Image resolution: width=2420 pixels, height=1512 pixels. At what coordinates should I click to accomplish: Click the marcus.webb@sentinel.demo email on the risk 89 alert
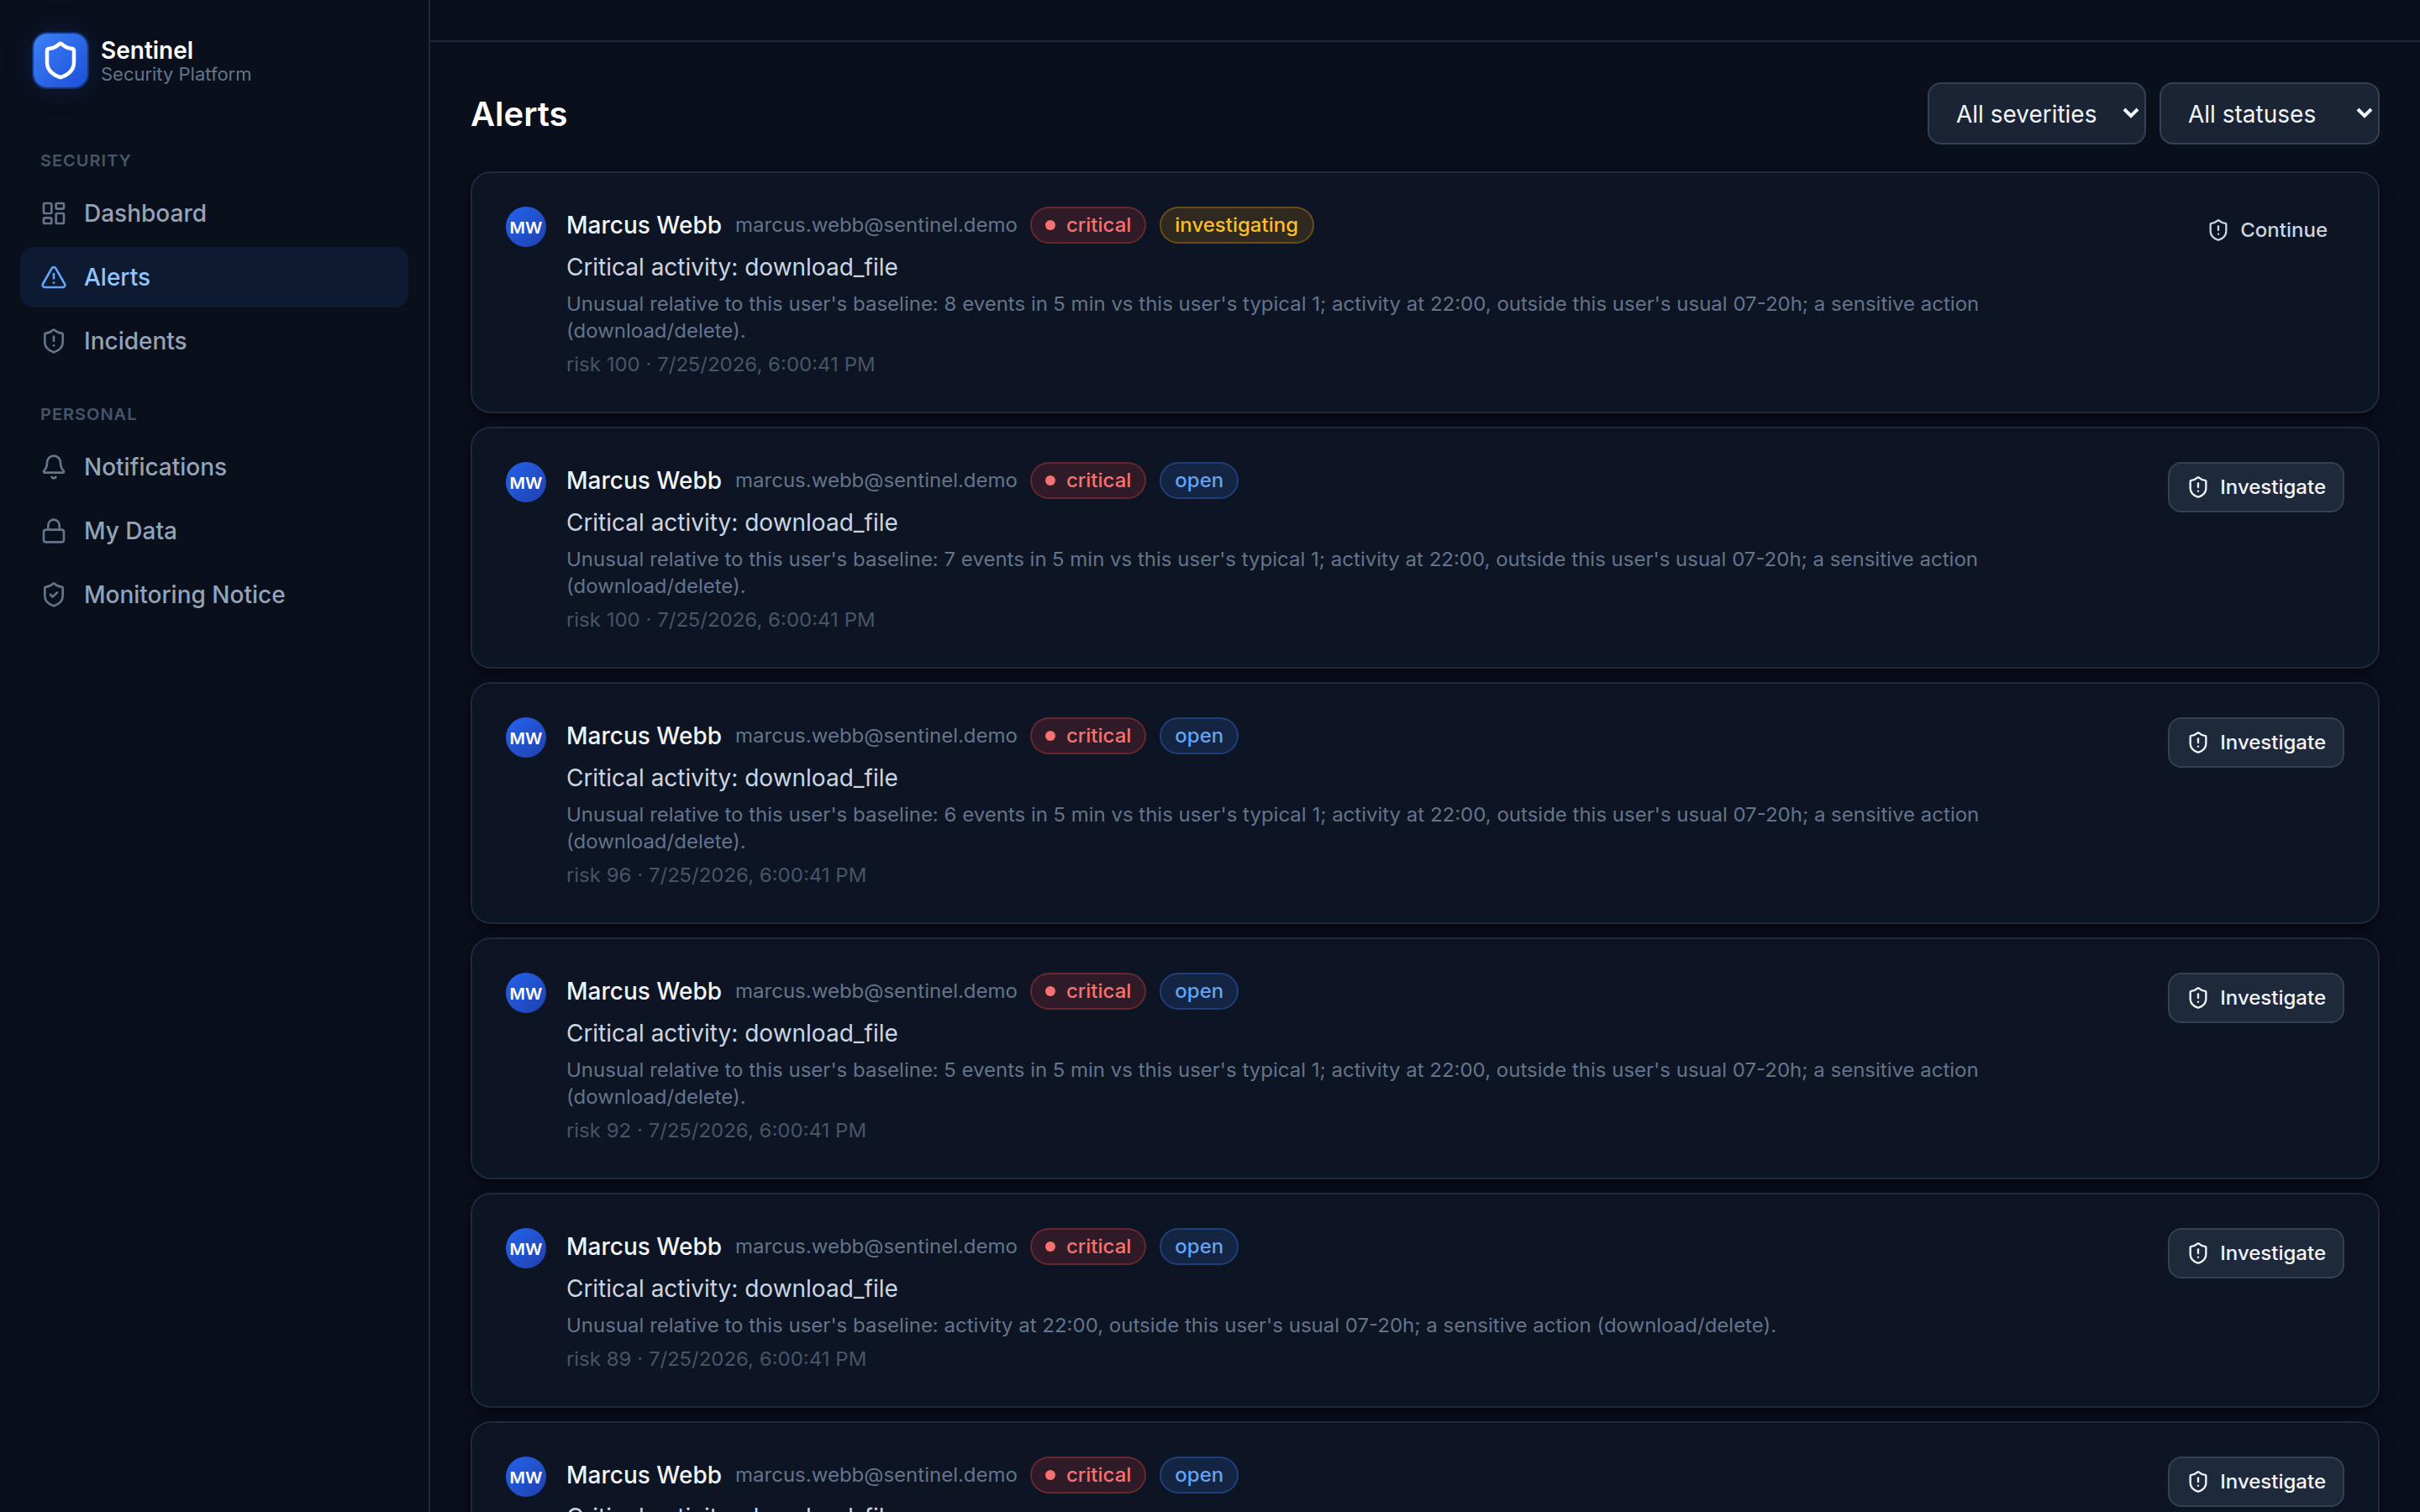point(876,1247)
